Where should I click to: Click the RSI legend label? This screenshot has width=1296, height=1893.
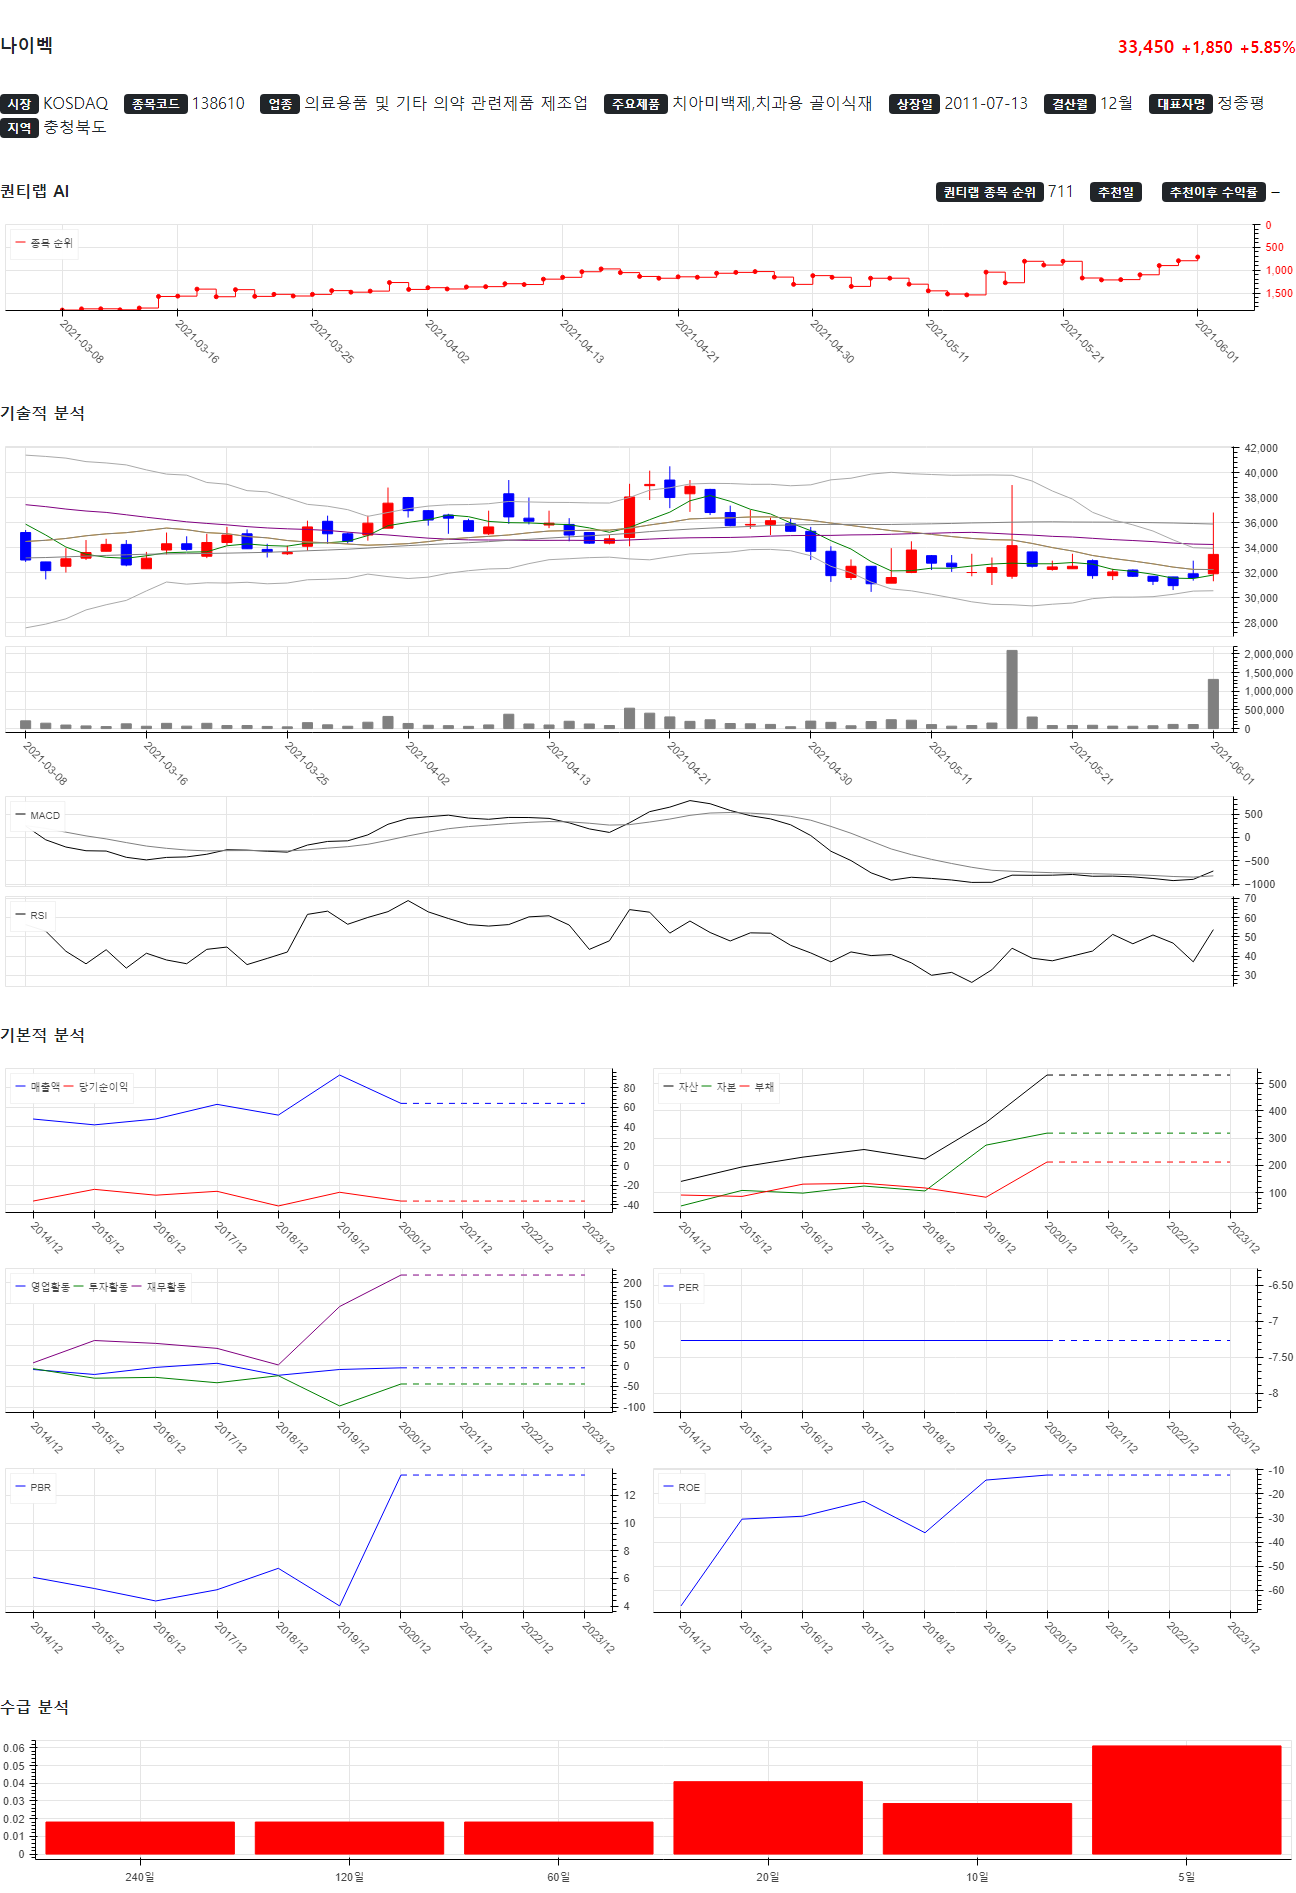pyautogui.click(x=32, y=915)
